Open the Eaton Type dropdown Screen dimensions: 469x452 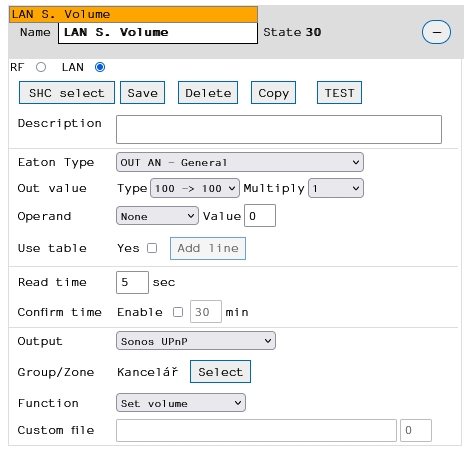pyautogui.click(x=240, y=162)
